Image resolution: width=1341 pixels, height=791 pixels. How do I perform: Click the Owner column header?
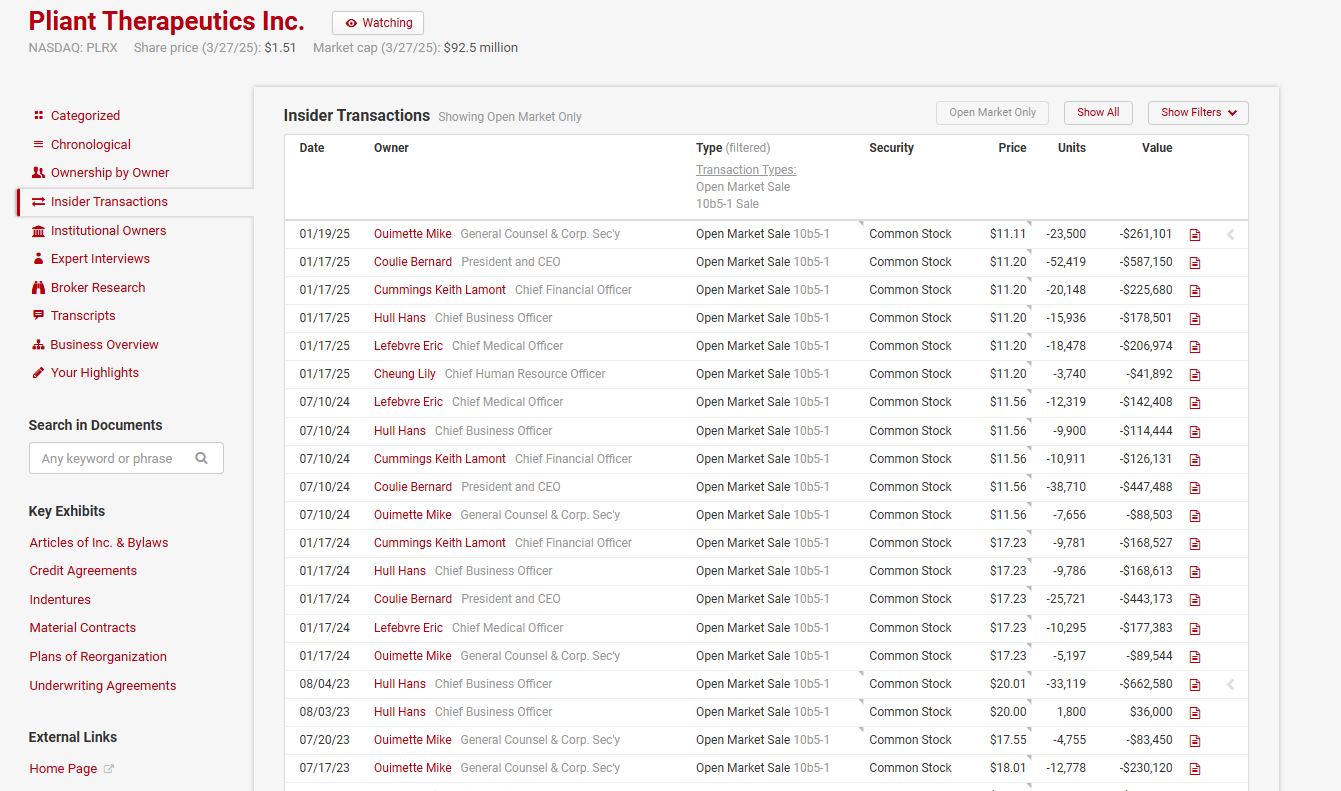point(391,148)
